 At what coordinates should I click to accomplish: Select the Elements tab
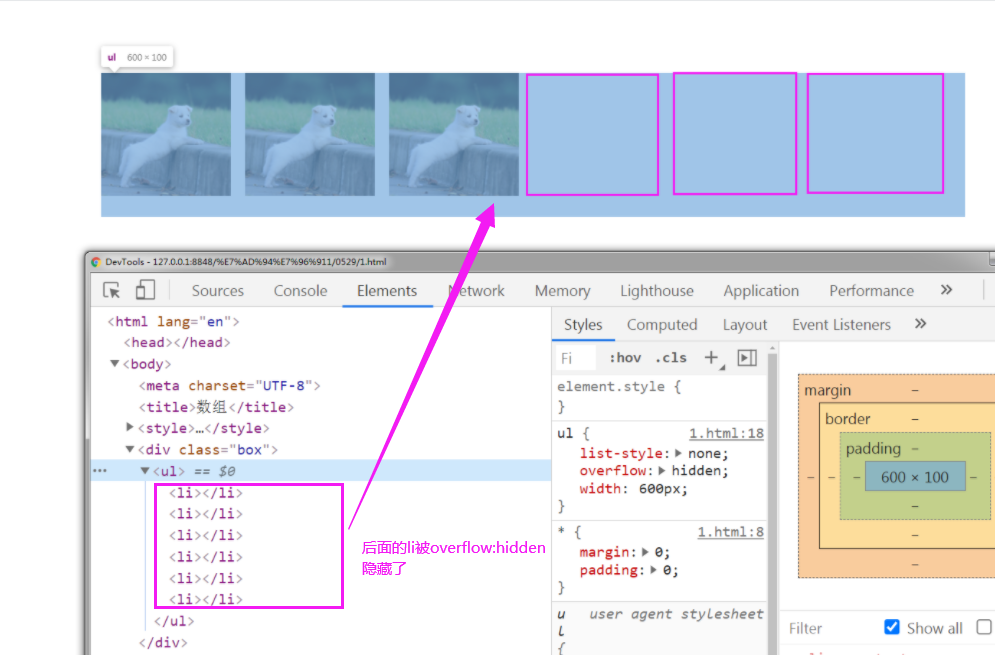[x=387, y=291]
